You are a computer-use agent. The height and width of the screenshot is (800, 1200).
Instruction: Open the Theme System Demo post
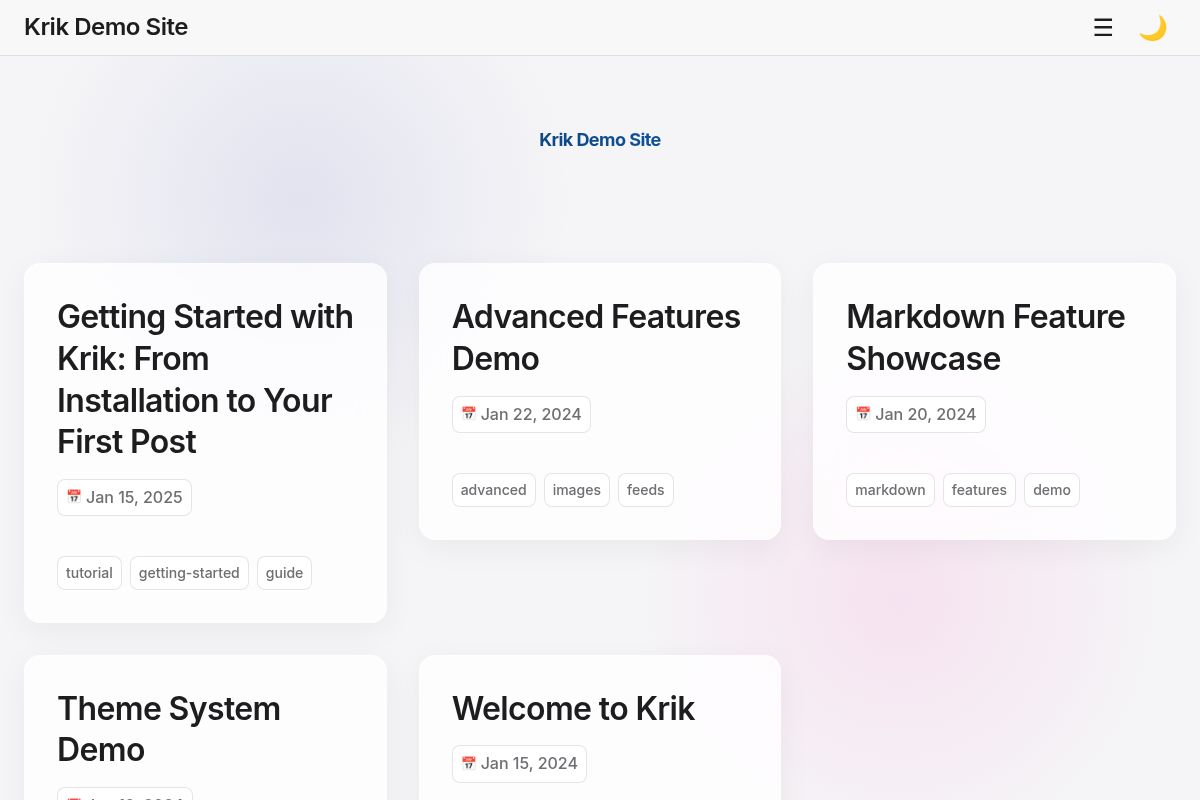[x=169, y=729]
